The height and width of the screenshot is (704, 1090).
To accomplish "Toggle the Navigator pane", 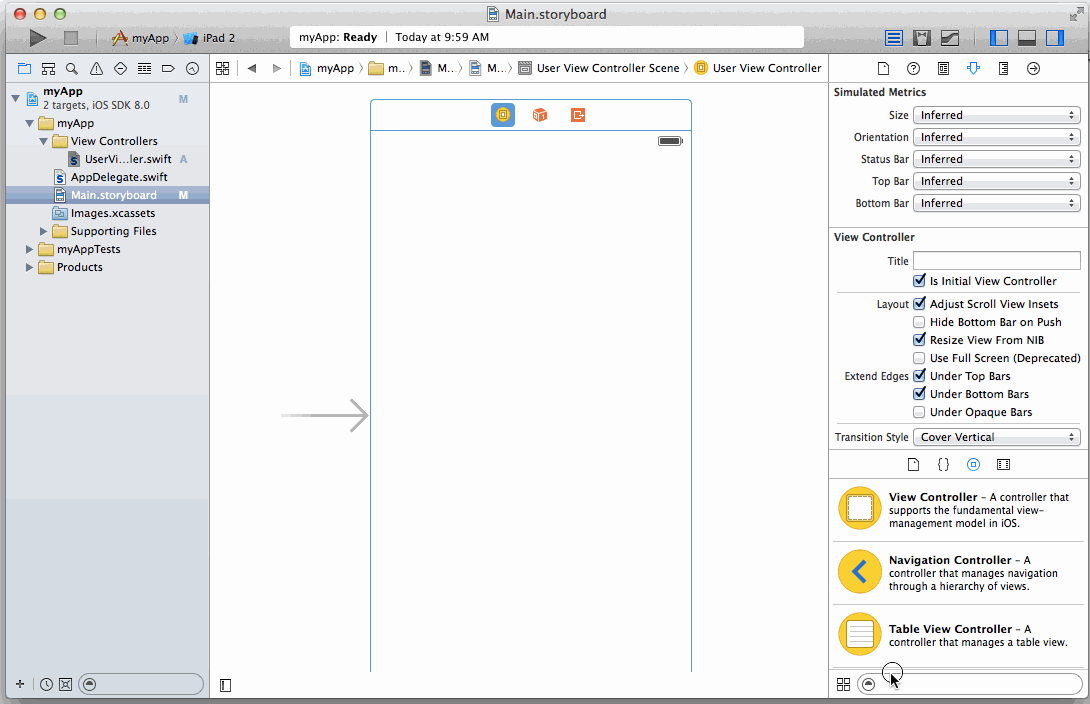I will pyautogui.click(x=999, y=38).
